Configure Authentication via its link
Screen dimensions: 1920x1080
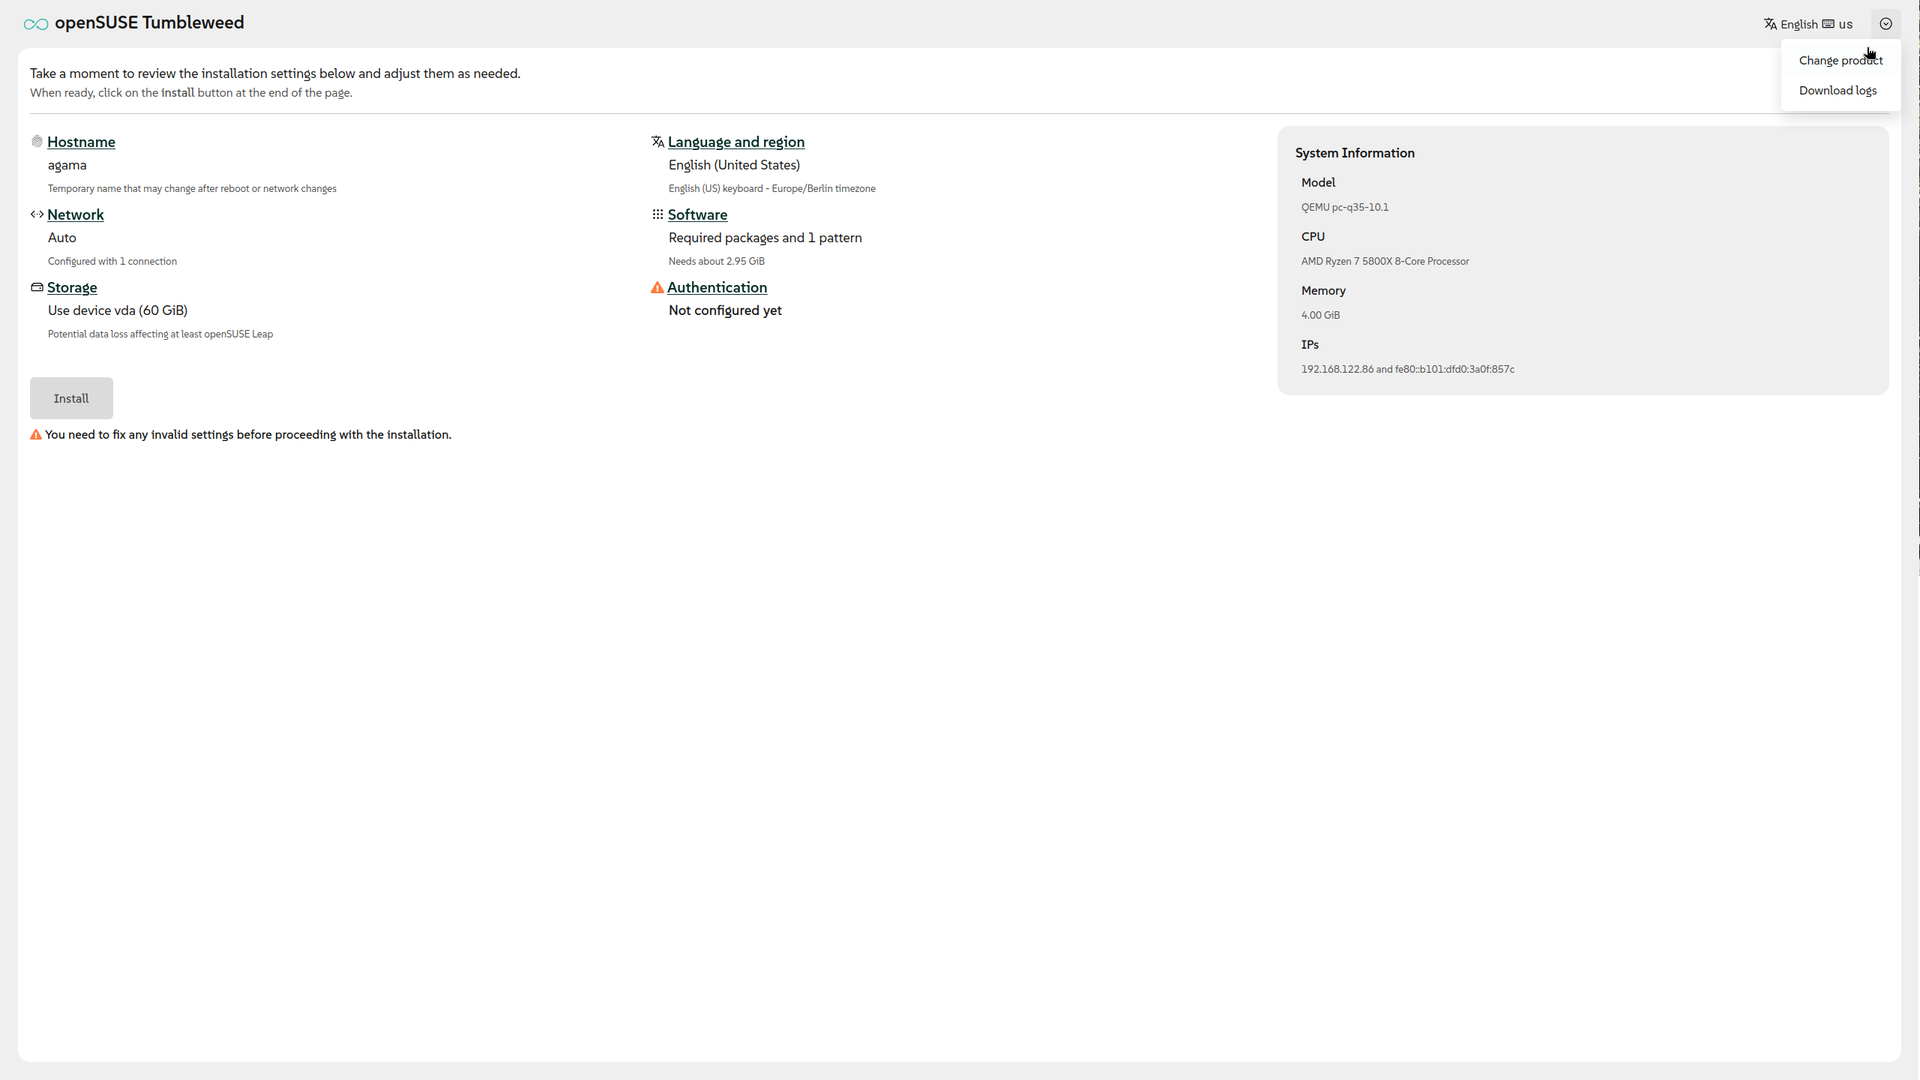[x=716, y=288]
